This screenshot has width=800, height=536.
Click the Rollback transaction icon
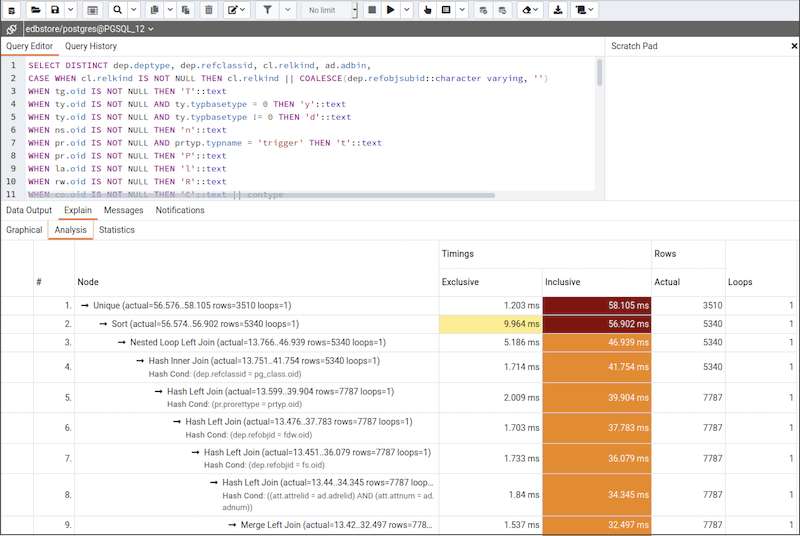pyautogui.click(x=503, y=10)
